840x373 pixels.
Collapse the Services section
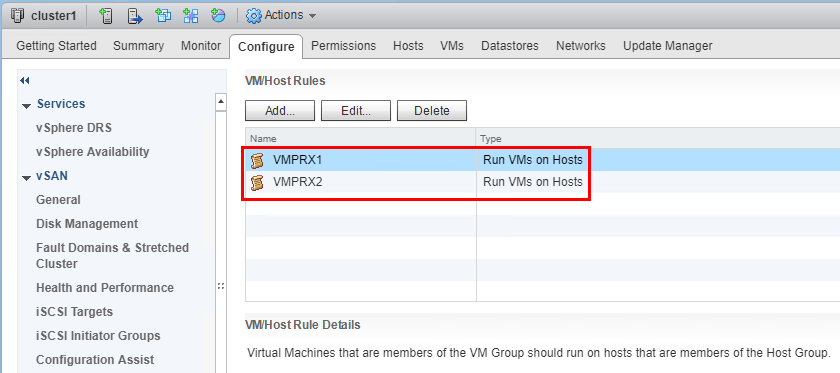pyautogui.click(x=26, y=106)
